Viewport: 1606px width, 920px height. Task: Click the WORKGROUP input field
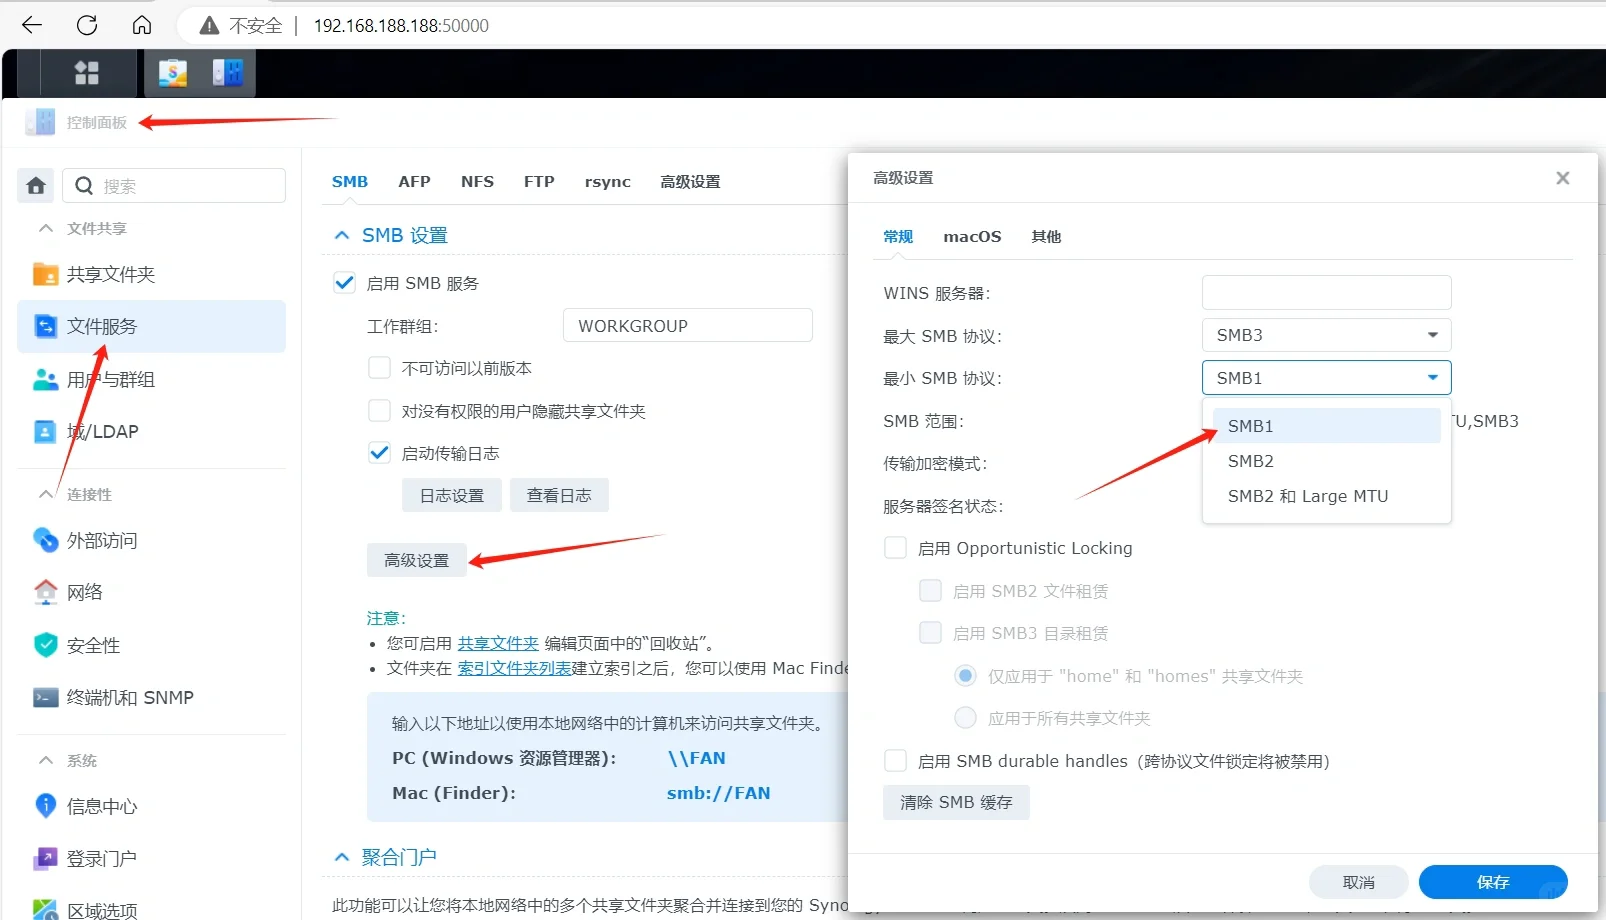[x=687, y=325]
